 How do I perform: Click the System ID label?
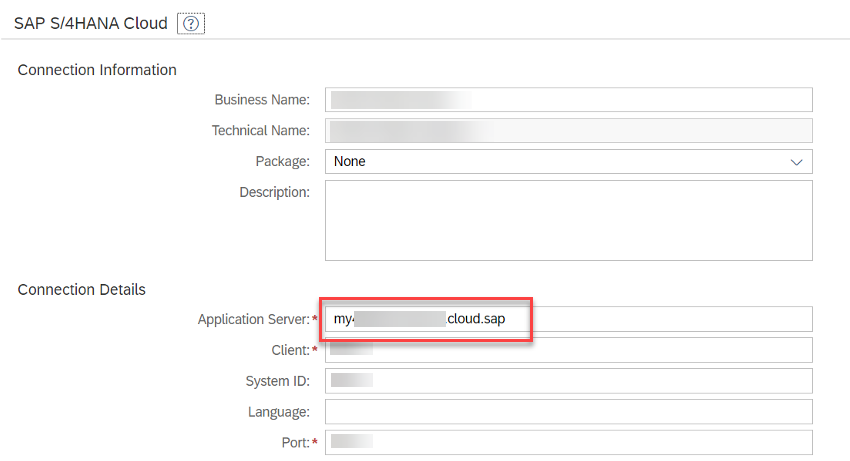278,381
